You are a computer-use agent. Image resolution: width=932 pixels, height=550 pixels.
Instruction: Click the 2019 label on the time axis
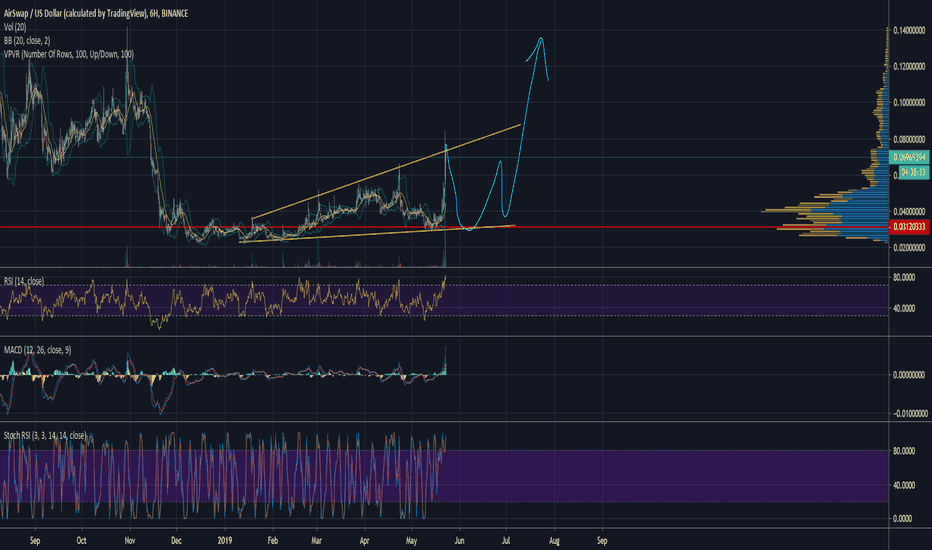click(x=225, y=540)
